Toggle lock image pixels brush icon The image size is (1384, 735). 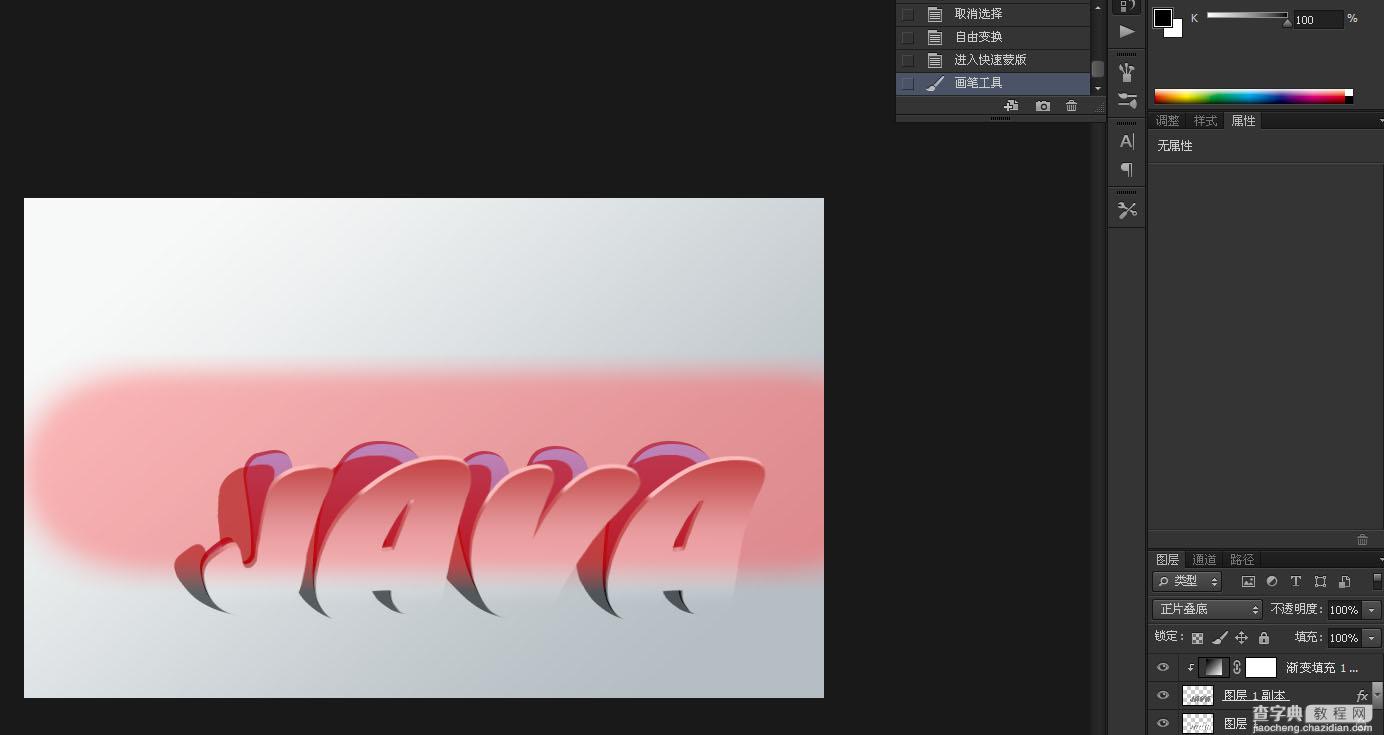tap(1220, 638)
